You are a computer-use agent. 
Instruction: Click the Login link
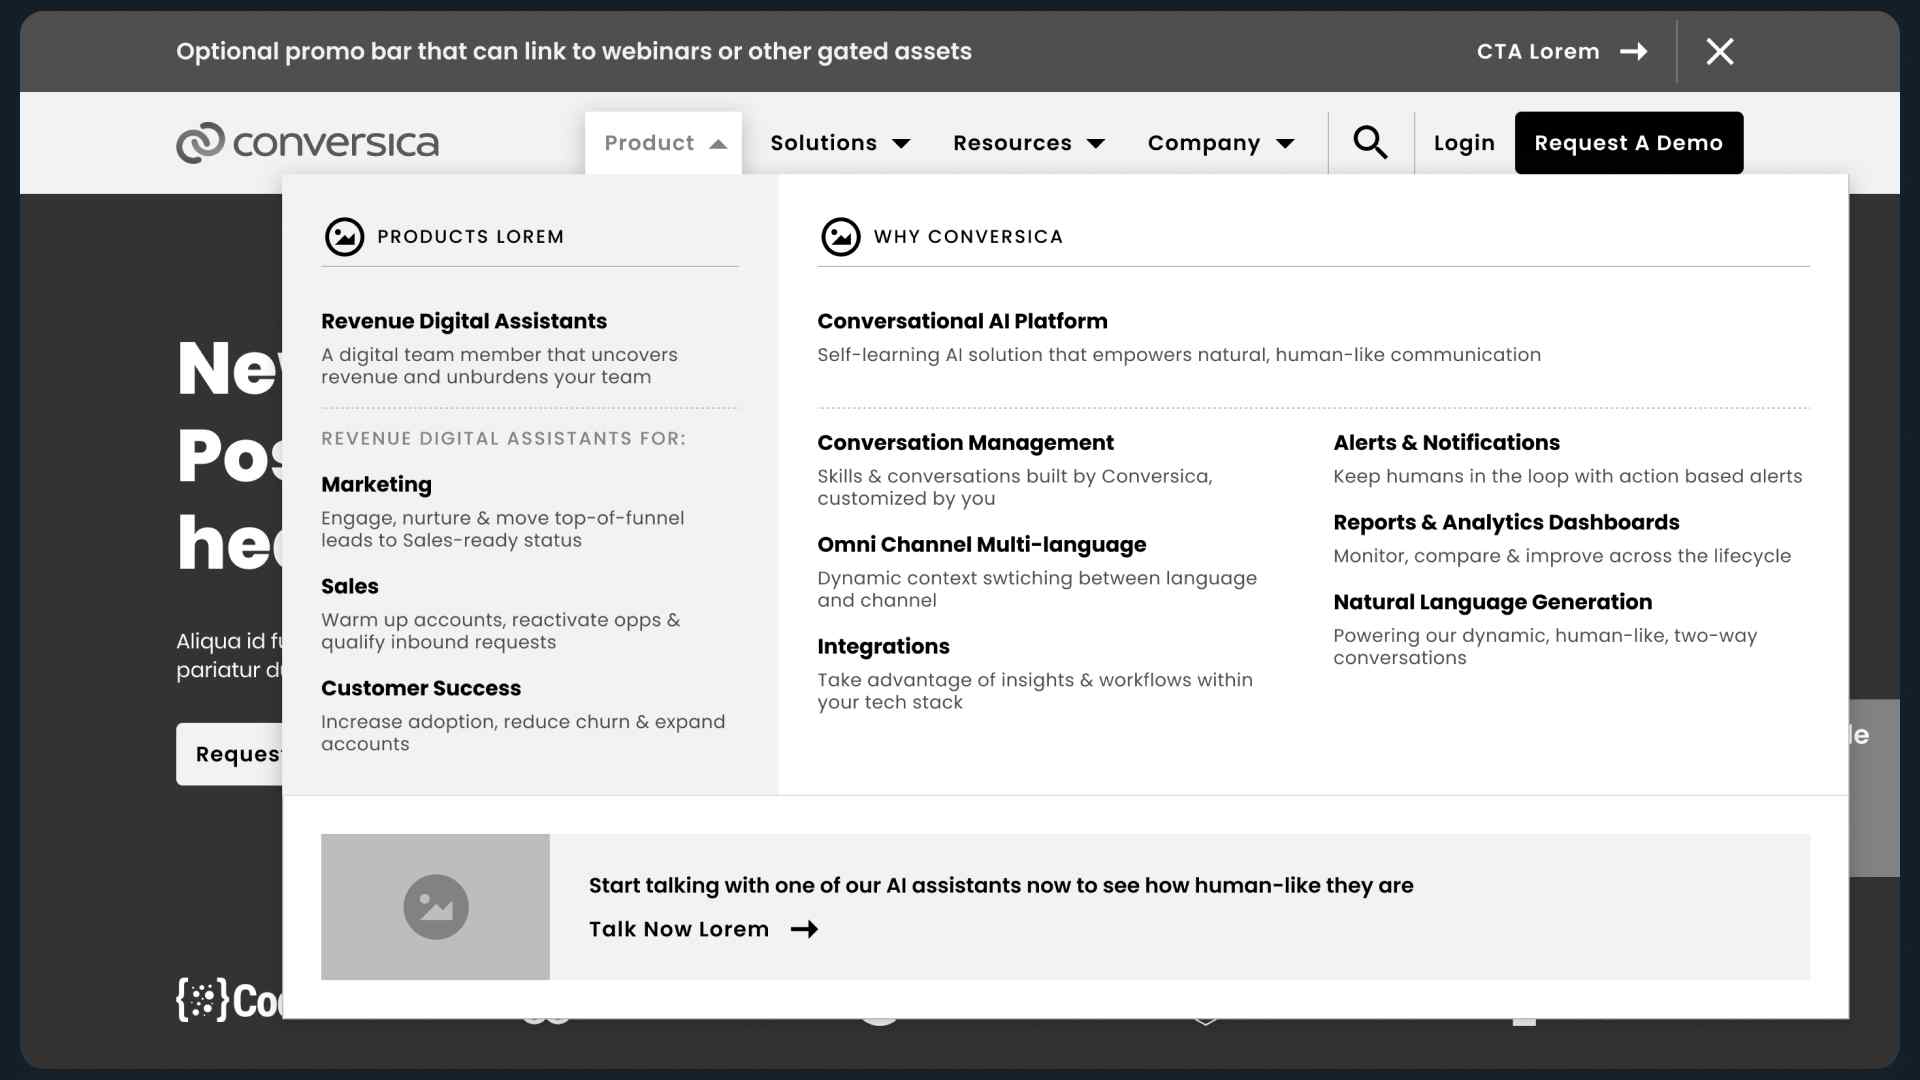[x=1463, y=143]
